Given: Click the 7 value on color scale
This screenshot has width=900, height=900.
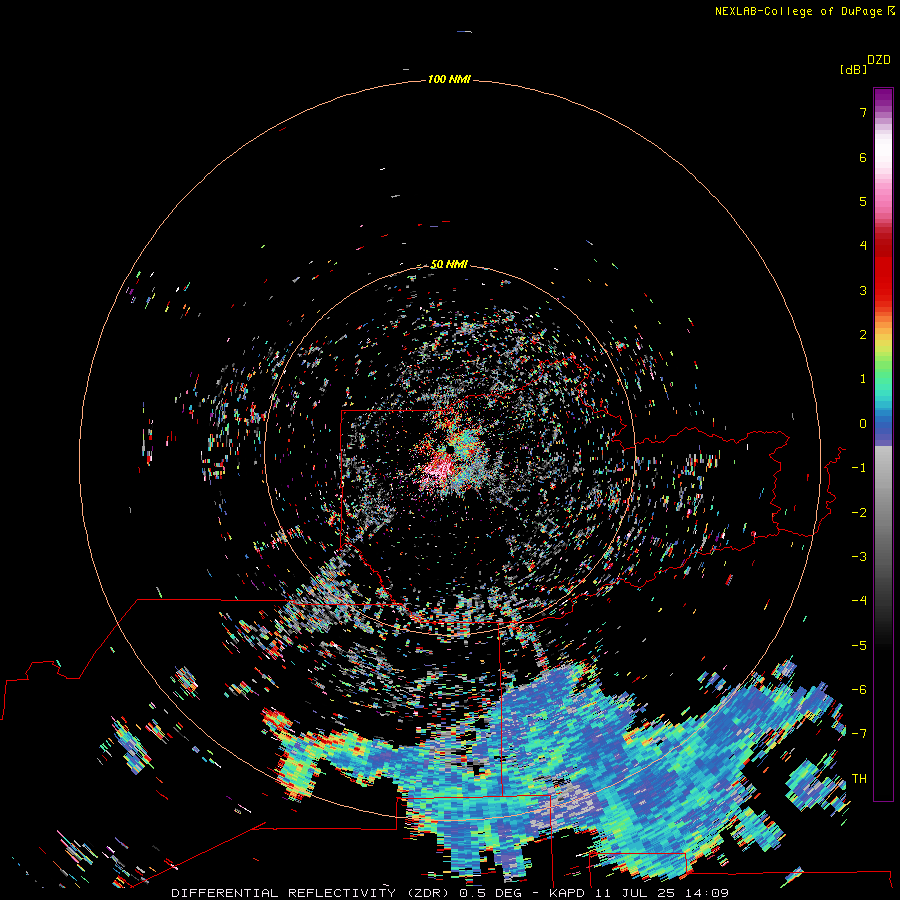Looking at the screenshot, I should click(863, 112).
